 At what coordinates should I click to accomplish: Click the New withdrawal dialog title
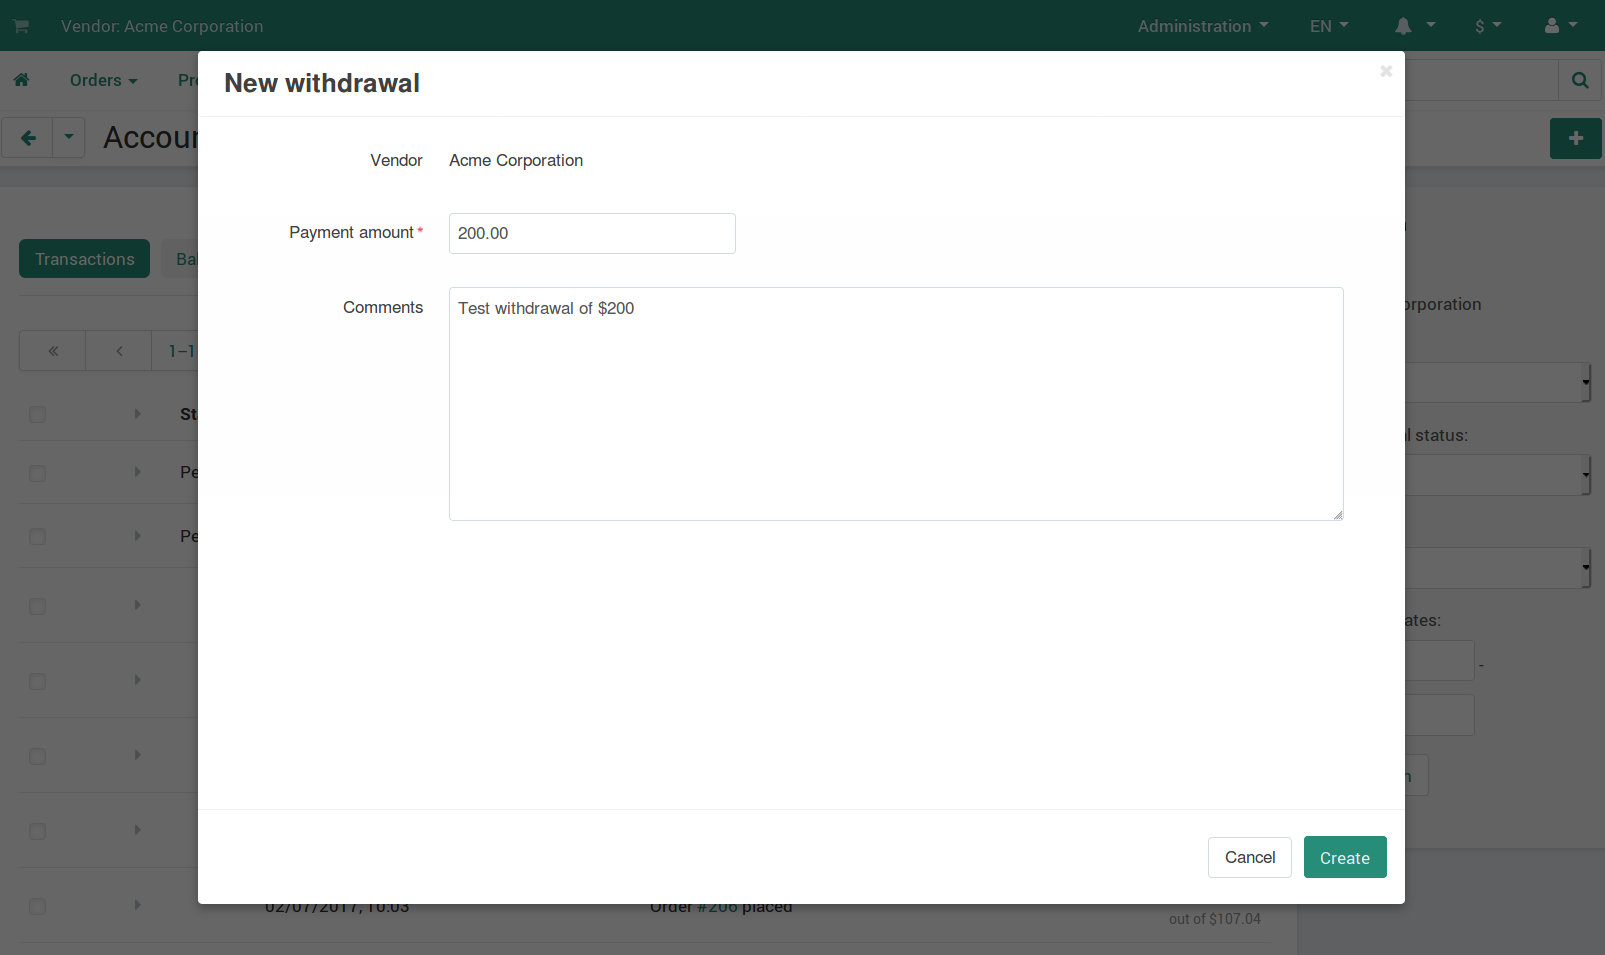click(x=322, y=83)
